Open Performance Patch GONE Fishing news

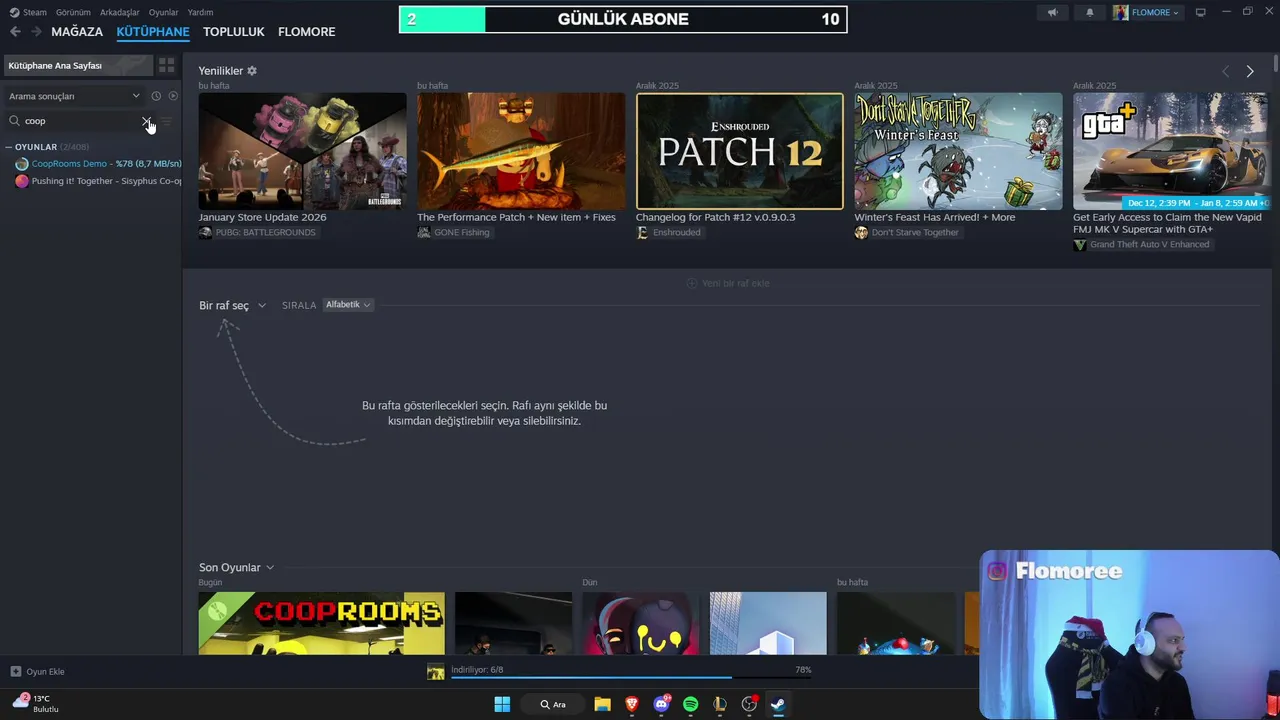[521, 151]
